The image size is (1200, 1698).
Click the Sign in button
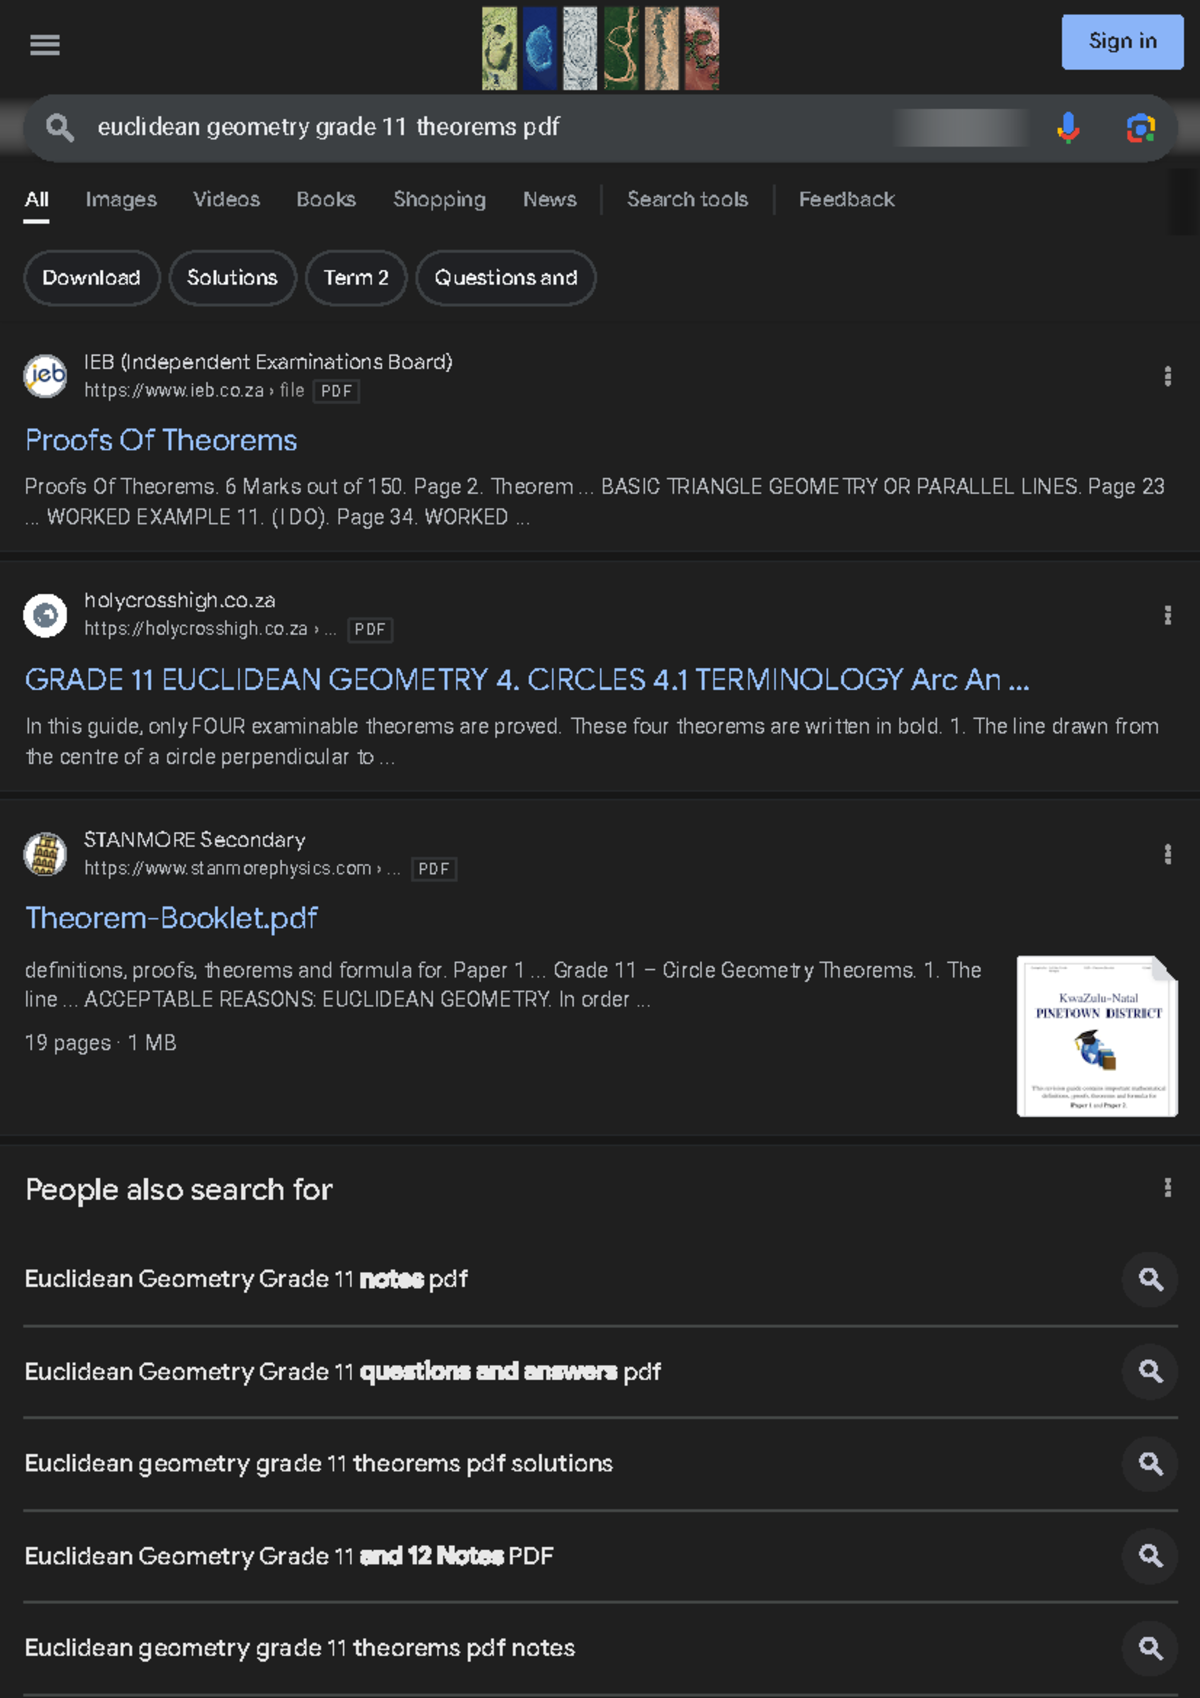(x=1122, y=42)
